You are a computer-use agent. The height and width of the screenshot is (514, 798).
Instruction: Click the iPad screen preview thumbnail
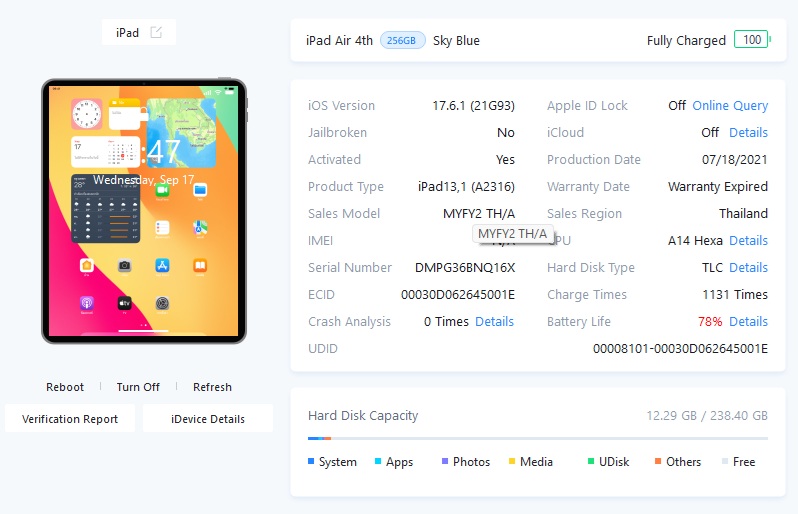(x=144, y=211)
